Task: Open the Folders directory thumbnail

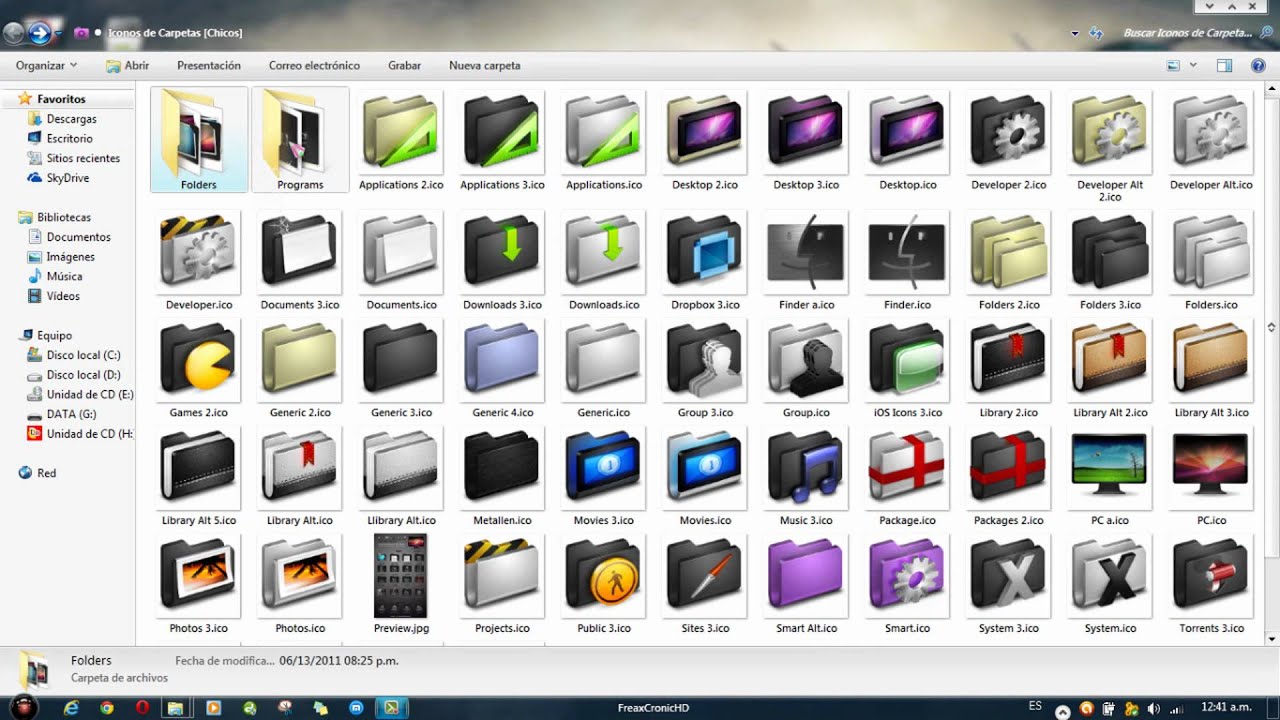Action: [199, 139]
